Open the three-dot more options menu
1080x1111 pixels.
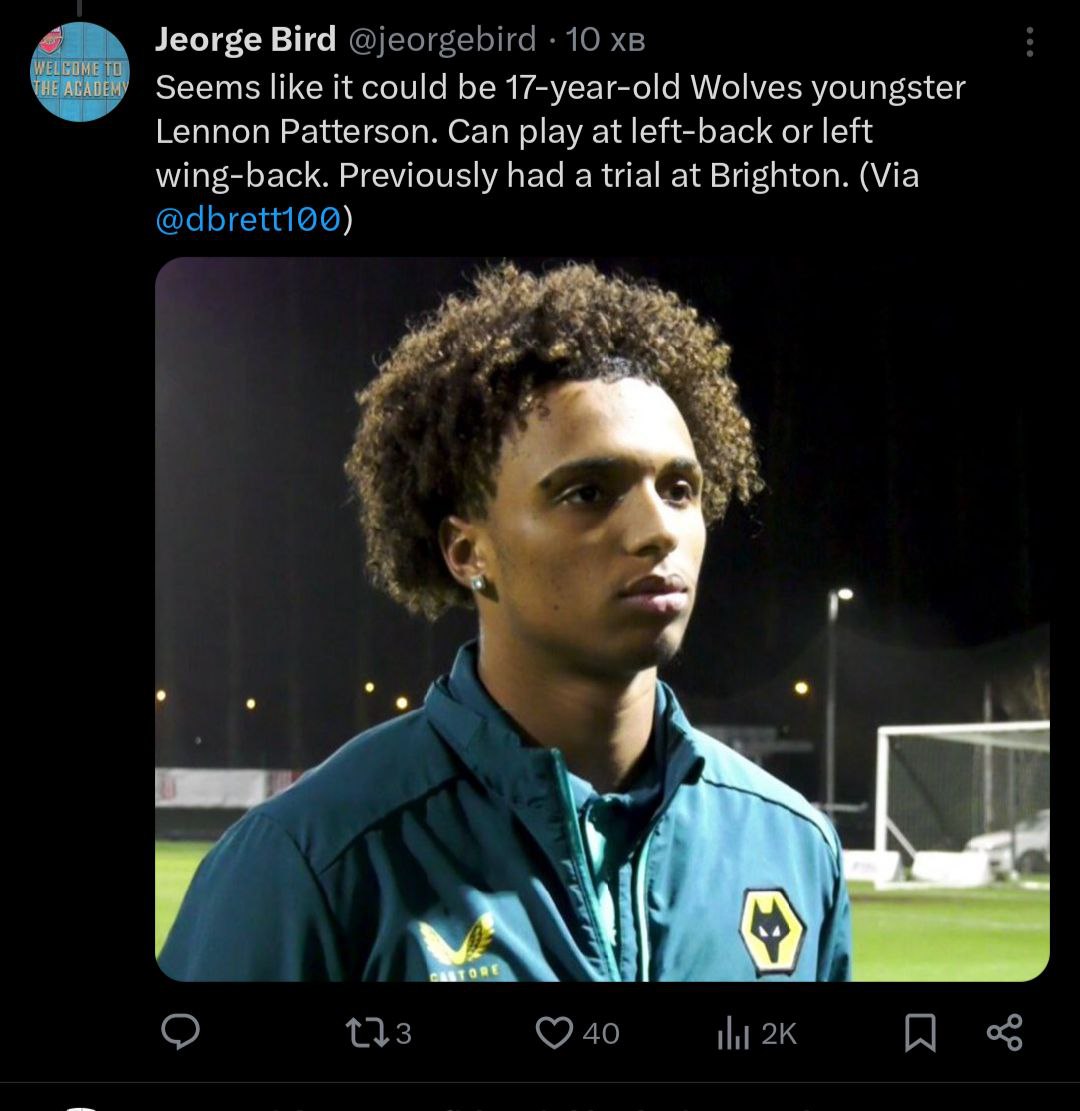(x=1029, y=42)
